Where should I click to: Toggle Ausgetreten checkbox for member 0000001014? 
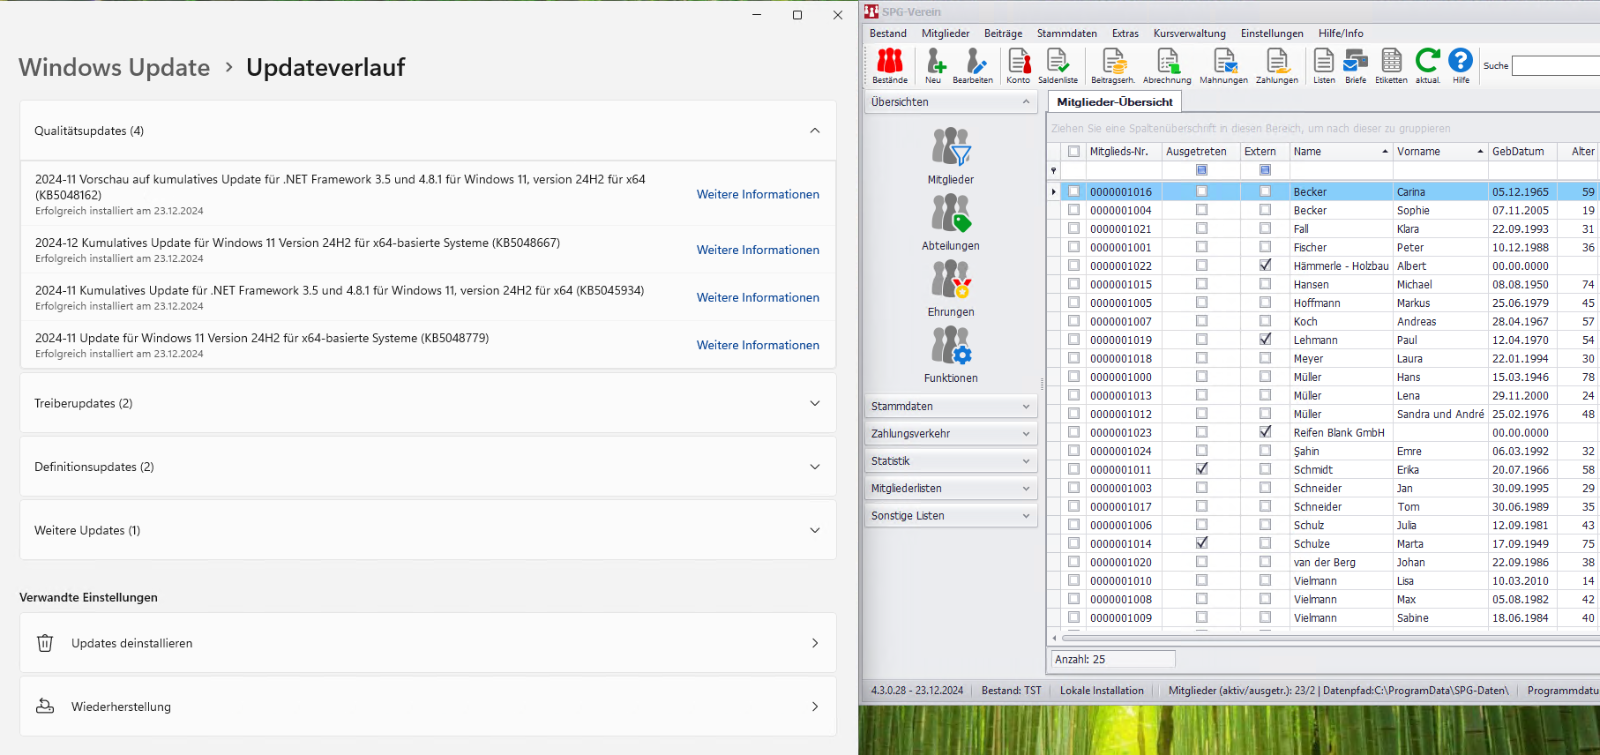[1202, 543]
